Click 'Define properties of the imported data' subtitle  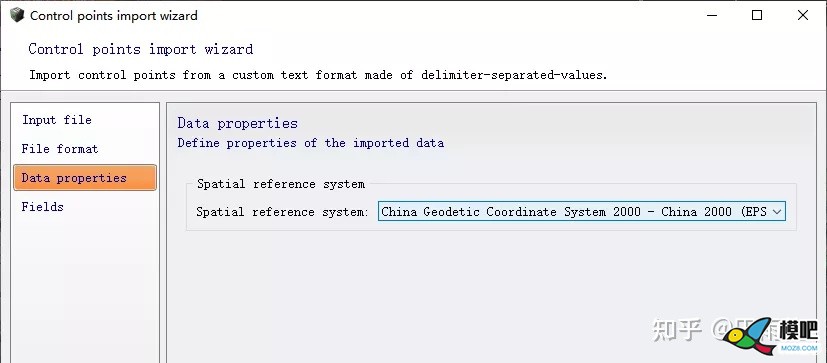click(x=311, y=143)
